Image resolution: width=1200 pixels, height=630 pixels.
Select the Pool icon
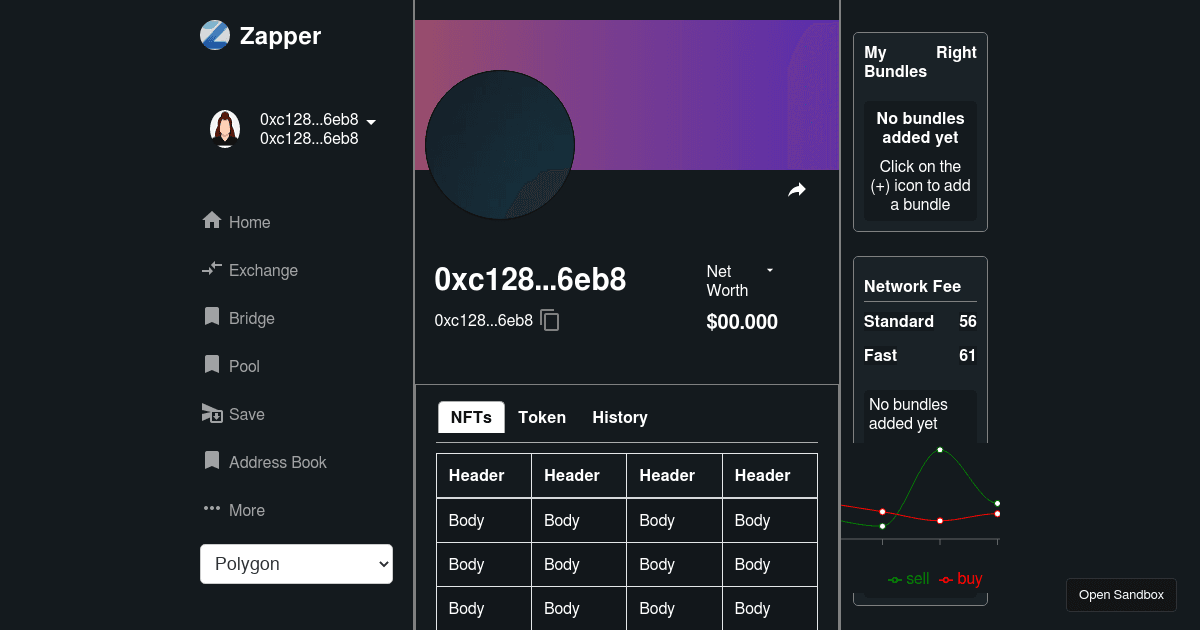(211, 365)
